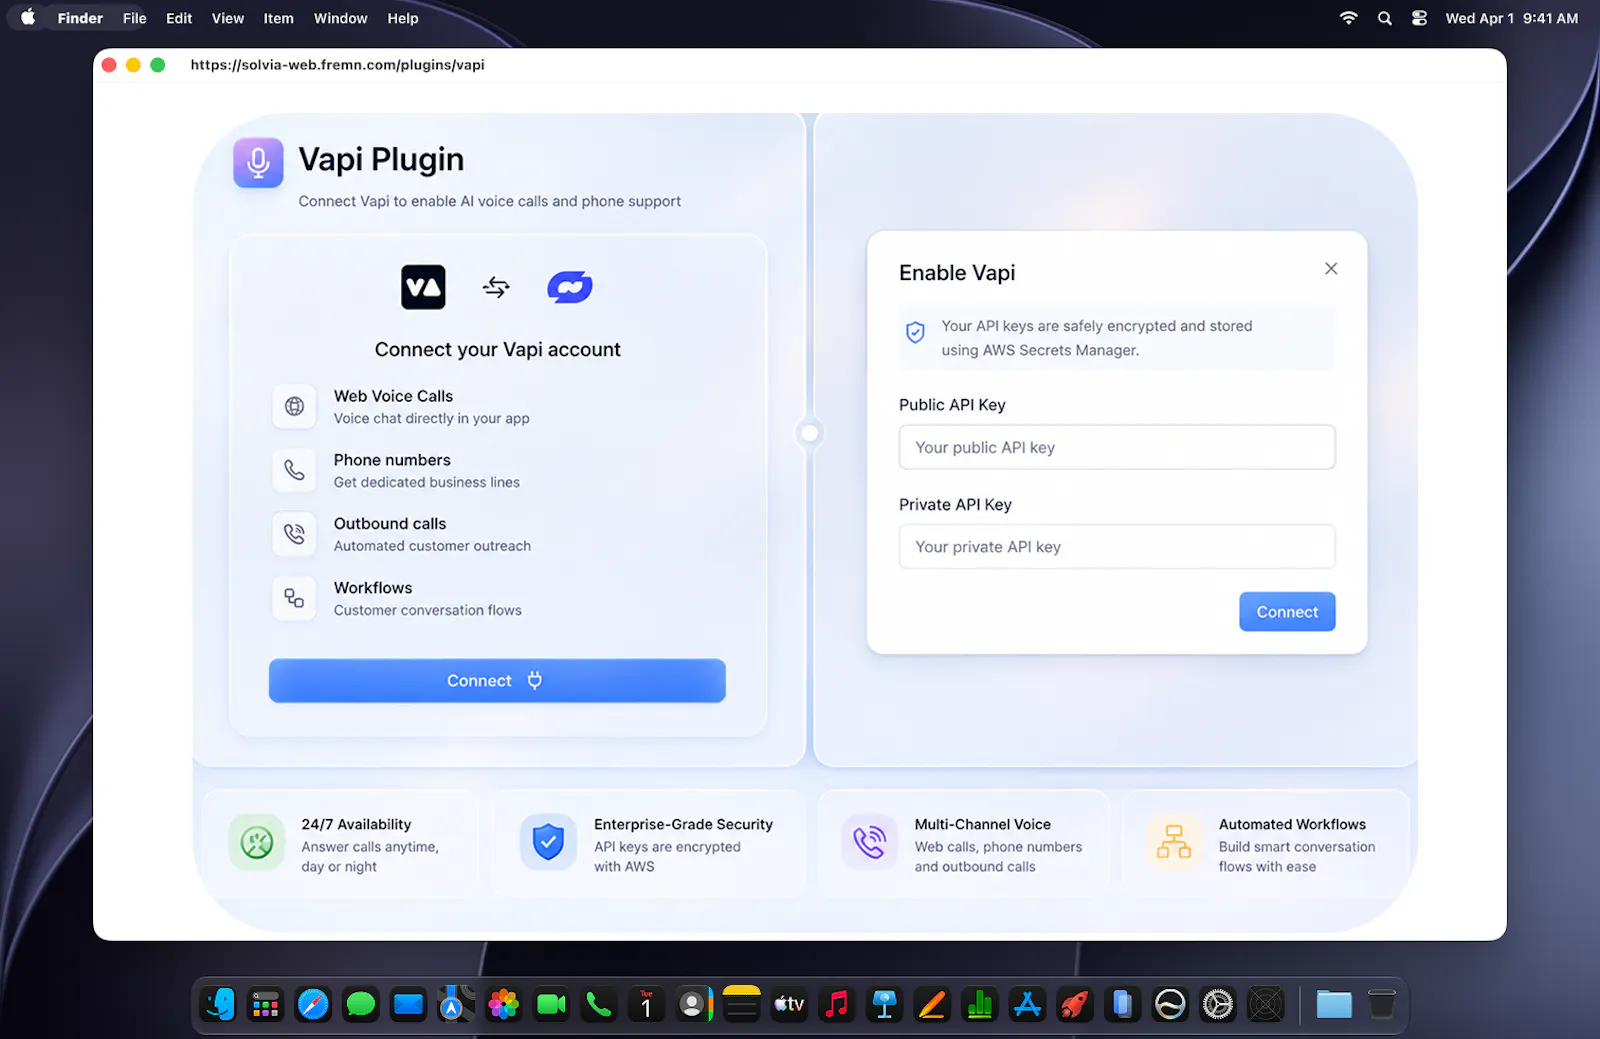Click the Vapi Plugin microphone icon

258,162
